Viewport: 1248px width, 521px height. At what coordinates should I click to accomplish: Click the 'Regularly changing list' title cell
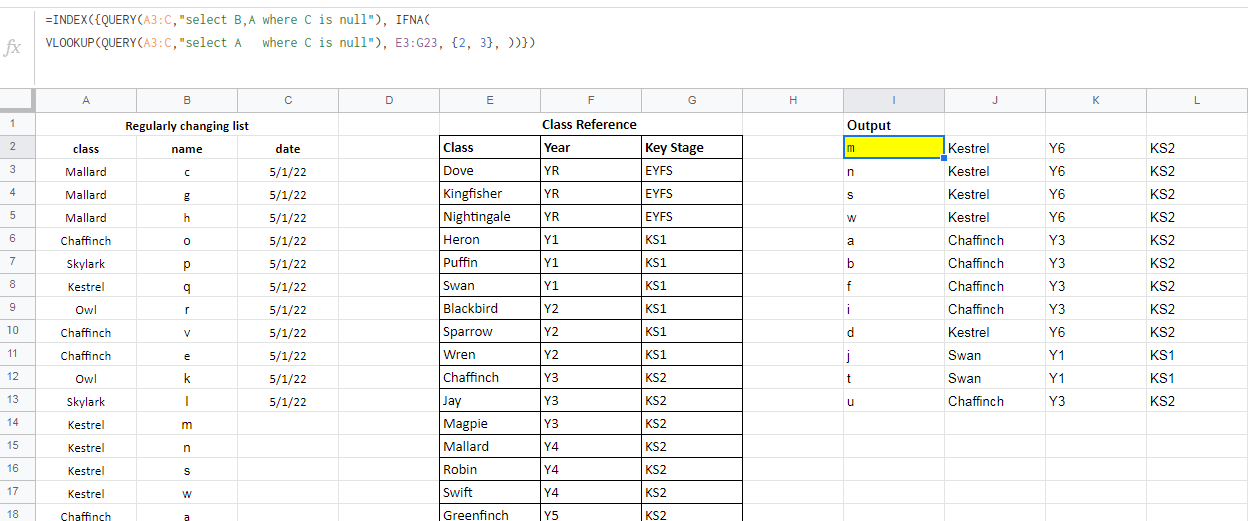187,125
